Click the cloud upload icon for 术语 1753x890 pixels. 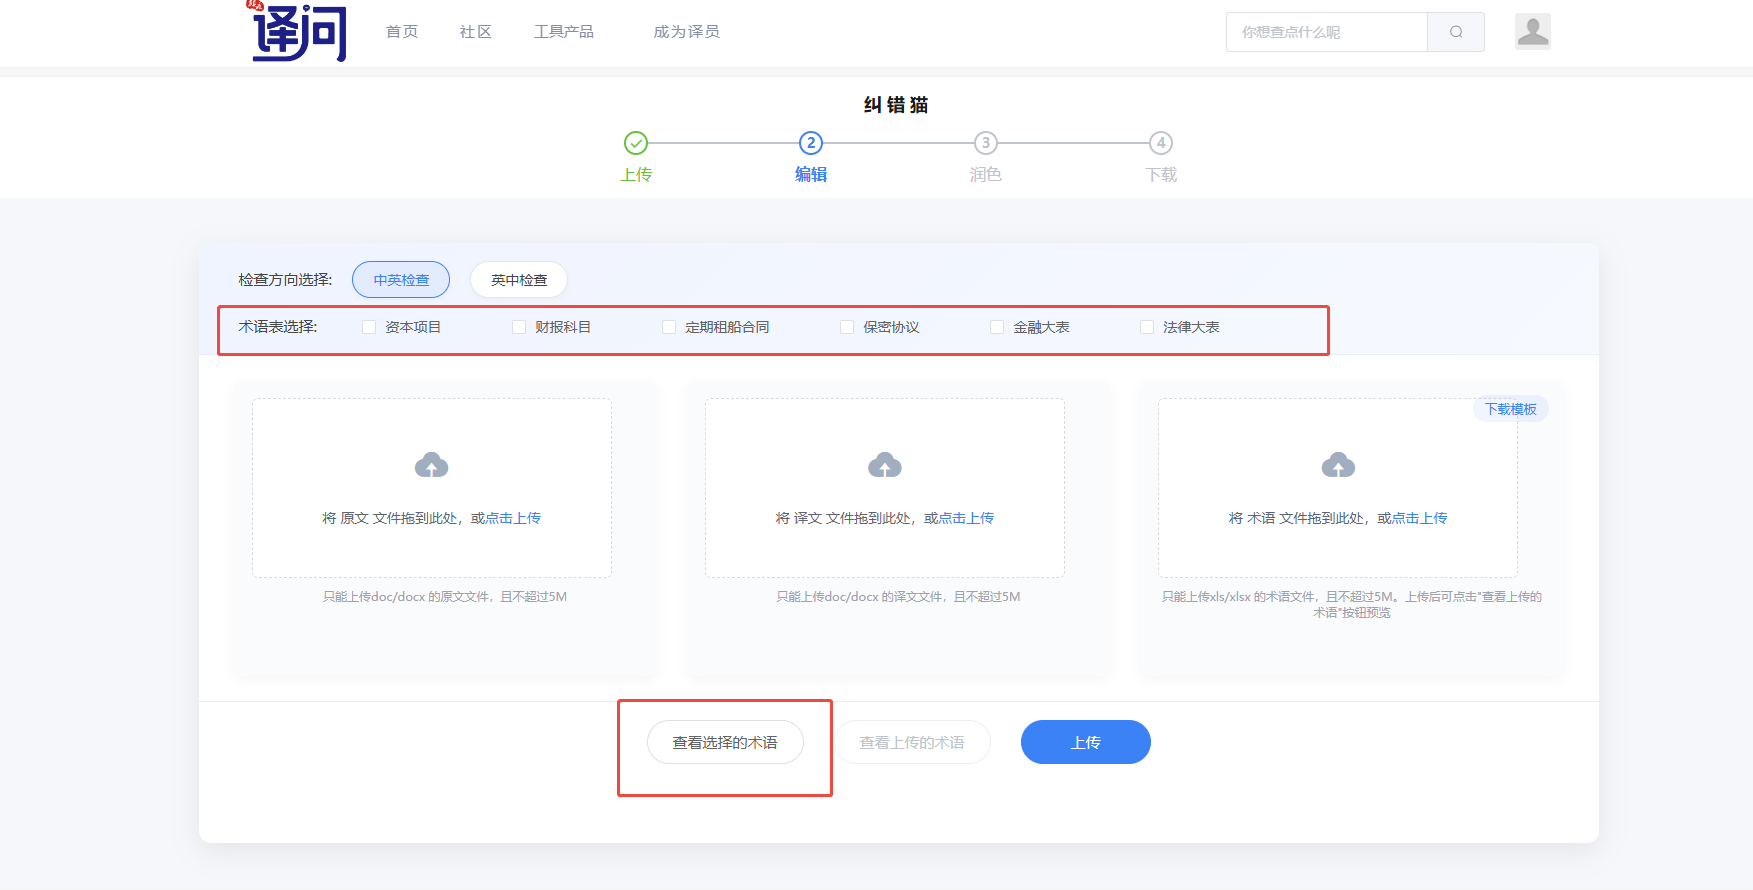pos(1338,465)
